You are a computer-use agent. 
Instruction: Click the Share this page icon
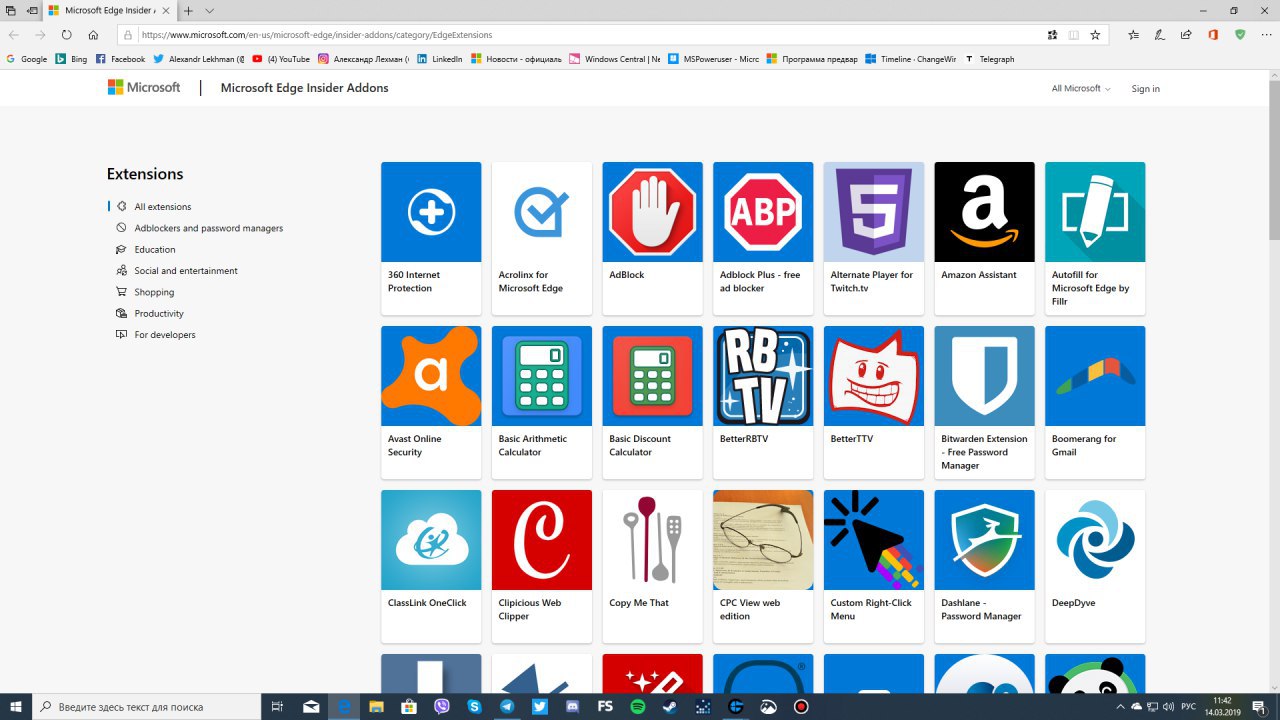click(x=1186, y=34)
